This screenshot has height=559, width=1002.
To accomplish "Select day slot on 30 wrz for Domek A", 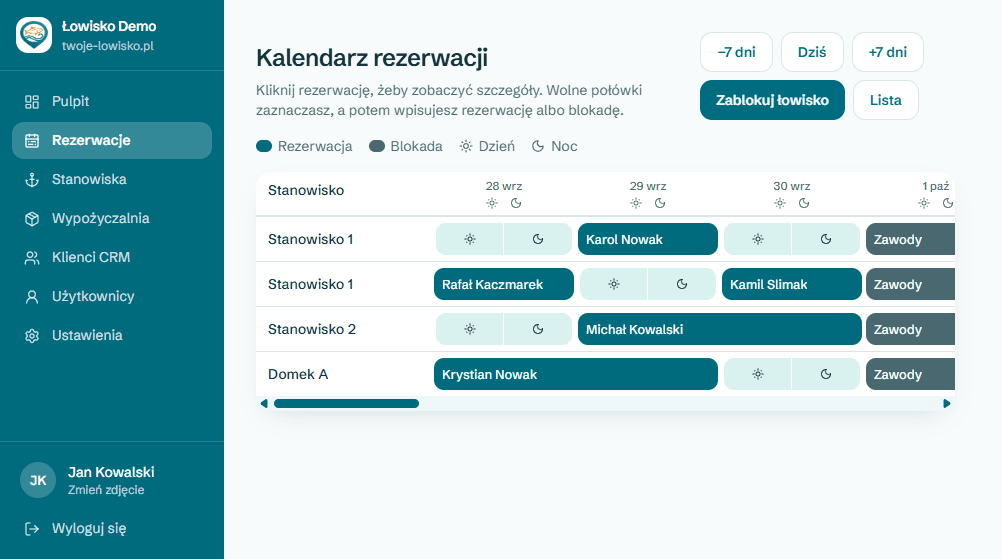I will pyautogui.click(x=758, y=374).
